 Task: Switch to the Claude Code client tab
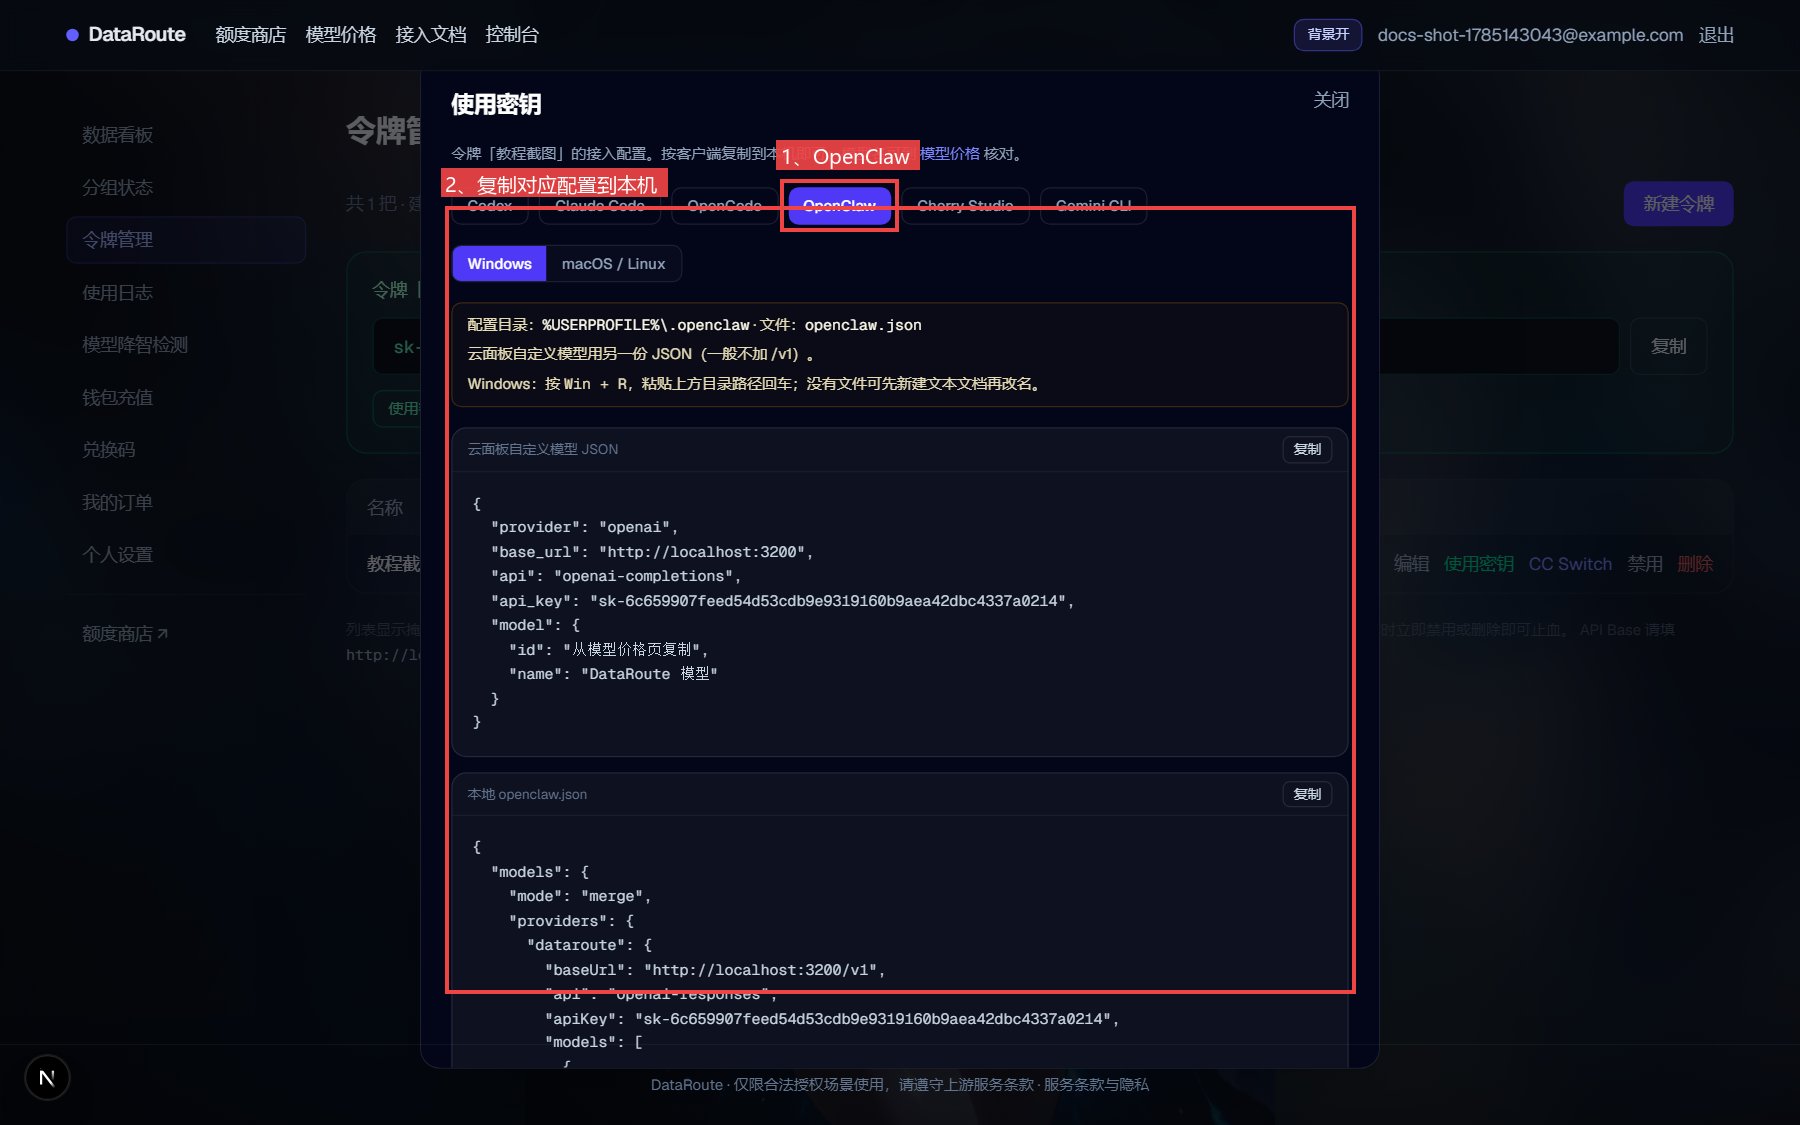(x=600, y=206)
